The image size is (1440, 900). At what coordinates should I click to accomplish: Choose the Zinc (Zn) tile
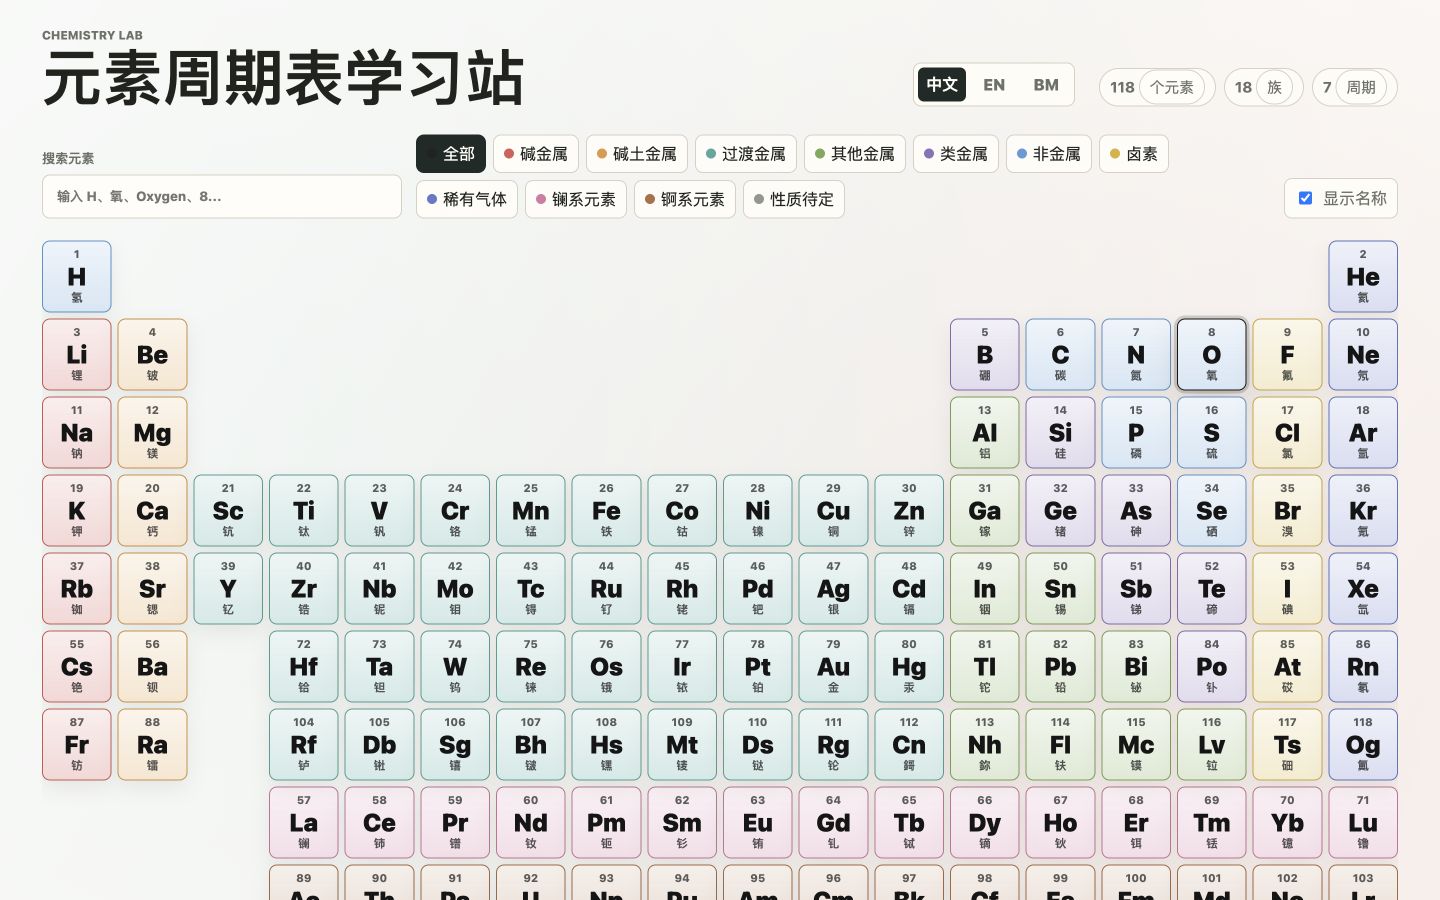point(909,510)
